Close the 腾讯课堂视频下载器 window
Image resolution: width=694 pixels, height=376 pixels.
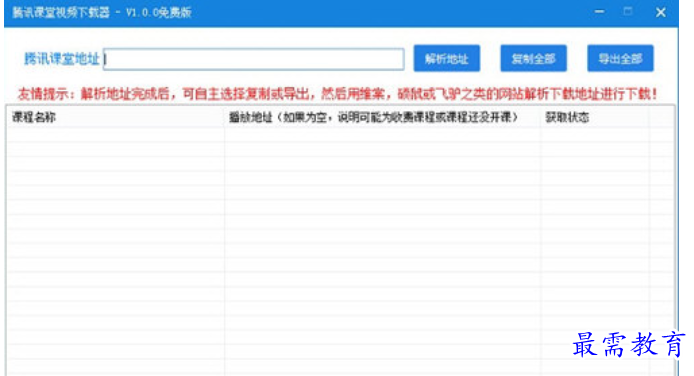pos(660,12)
